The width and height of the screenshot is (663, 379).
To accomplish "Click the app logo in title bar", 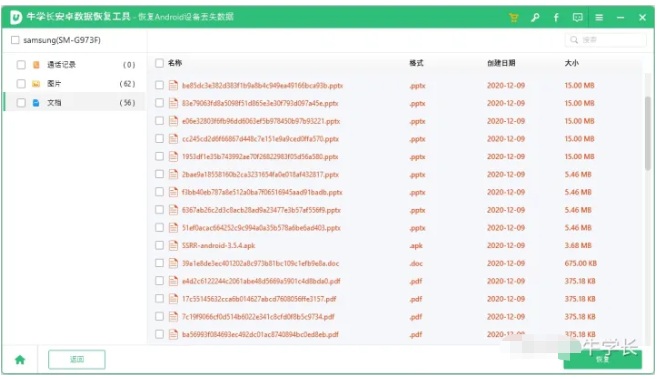I will pyautogui.click(x=16, y=17).
